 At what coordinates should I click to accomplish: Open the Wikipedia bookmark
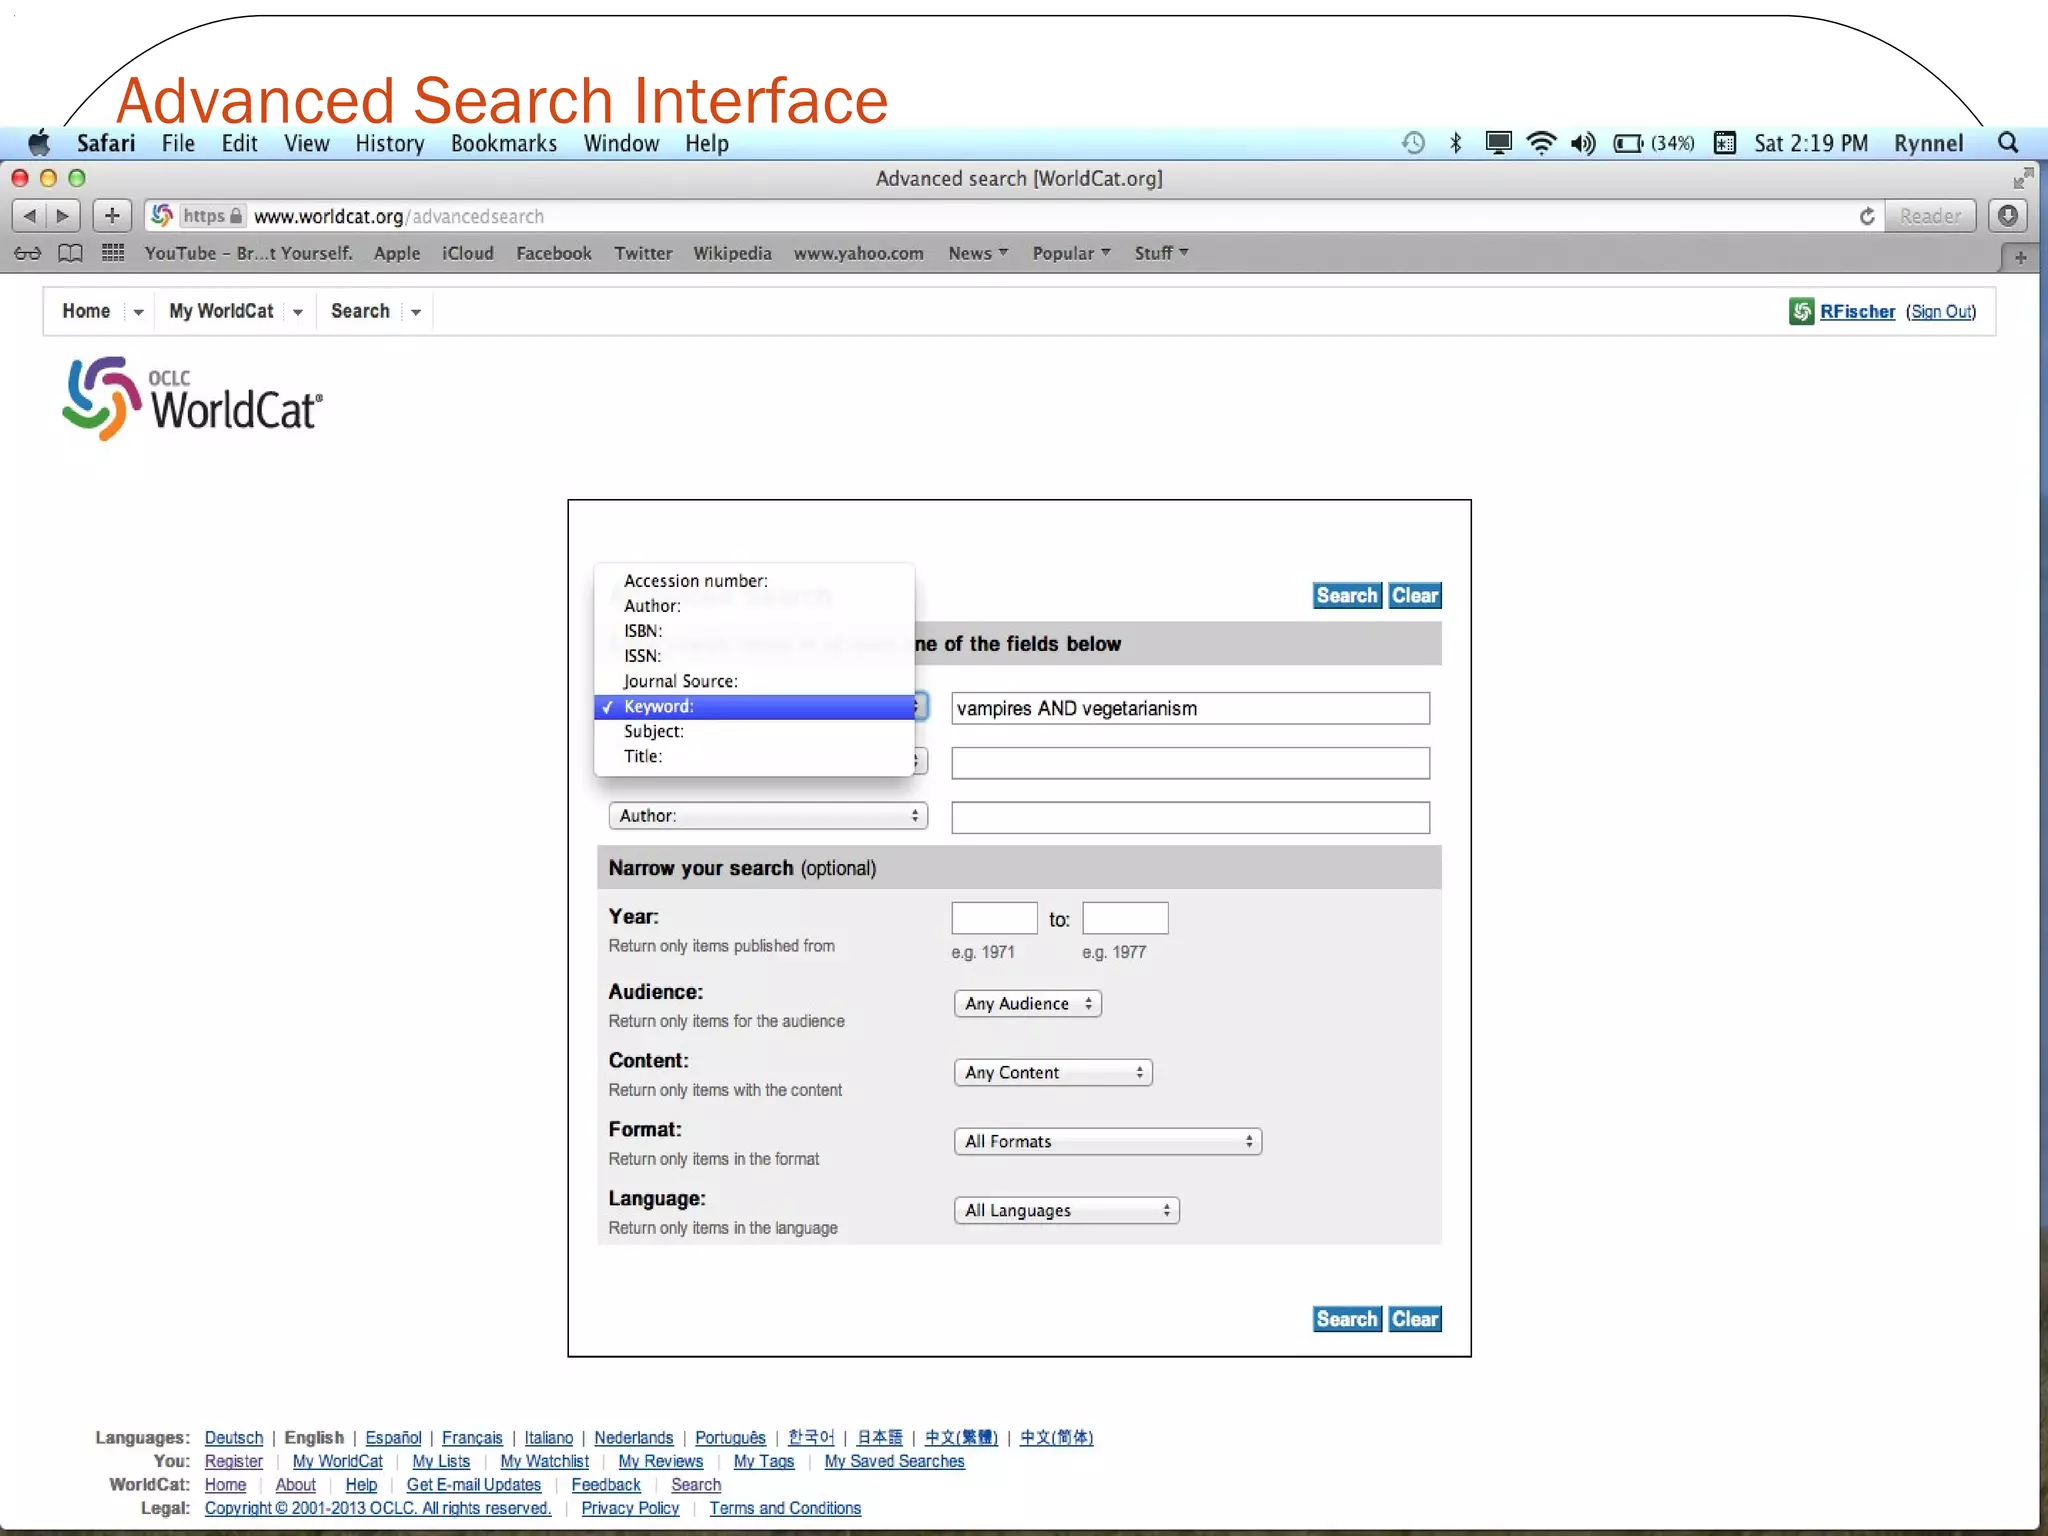point(732,253)
